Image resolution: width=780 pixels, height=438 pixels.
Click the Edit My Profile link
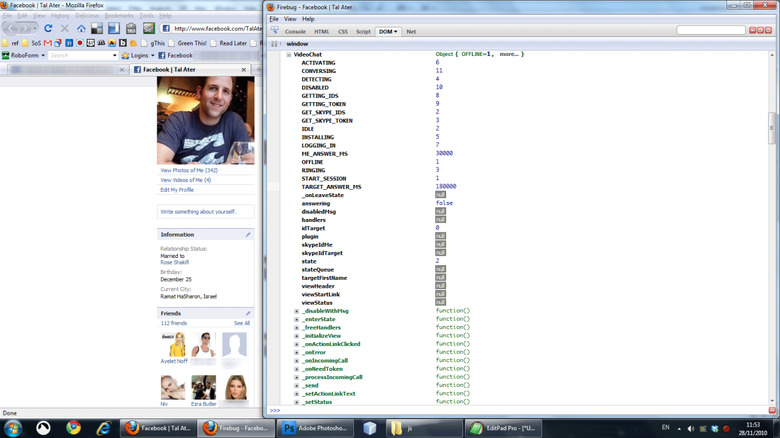pos(177,189)
